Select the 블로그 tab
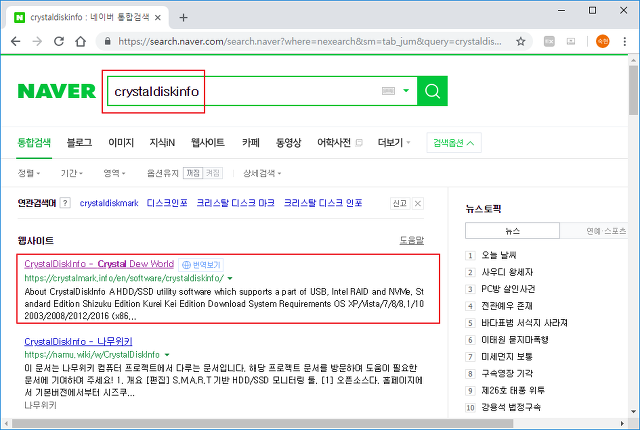The height and width of the screenshot is (430, 640). (80, 142)
